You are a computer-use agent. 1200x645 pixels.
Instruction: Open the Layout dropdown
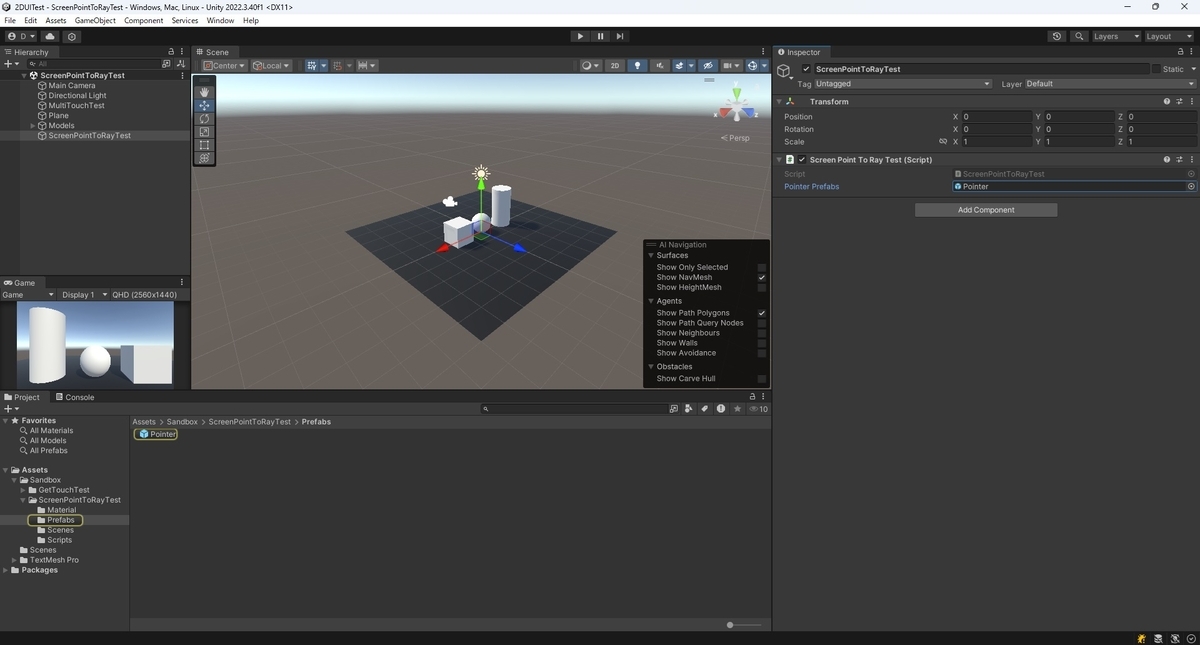click(1168, 36)
